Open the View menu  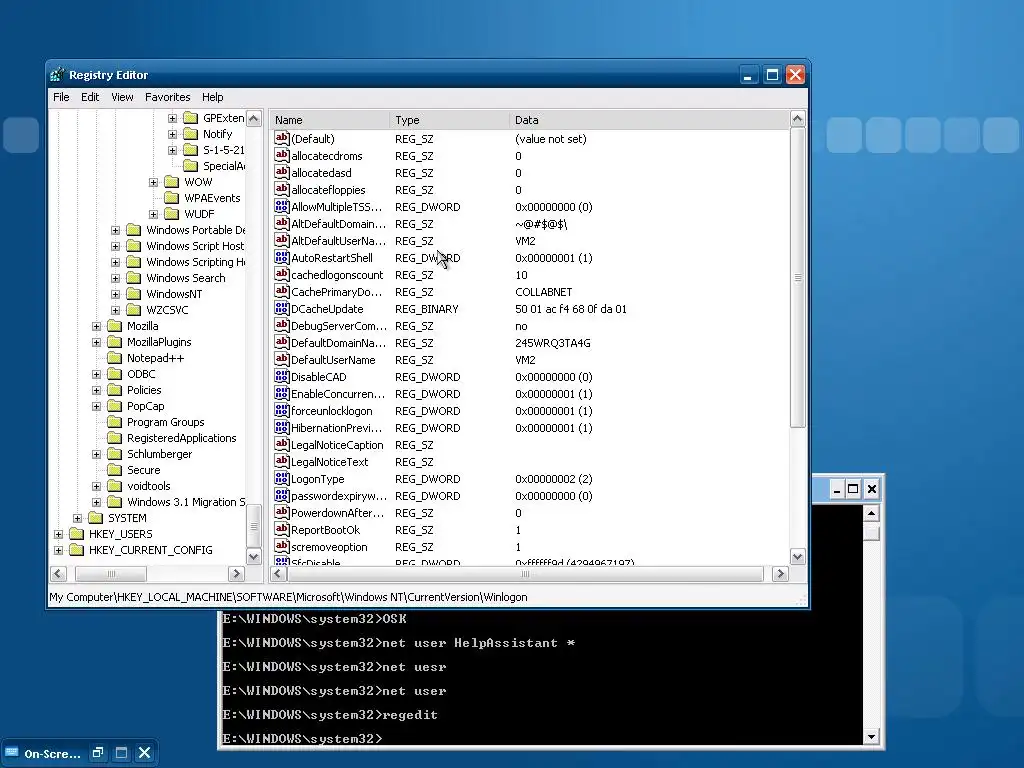122,97
